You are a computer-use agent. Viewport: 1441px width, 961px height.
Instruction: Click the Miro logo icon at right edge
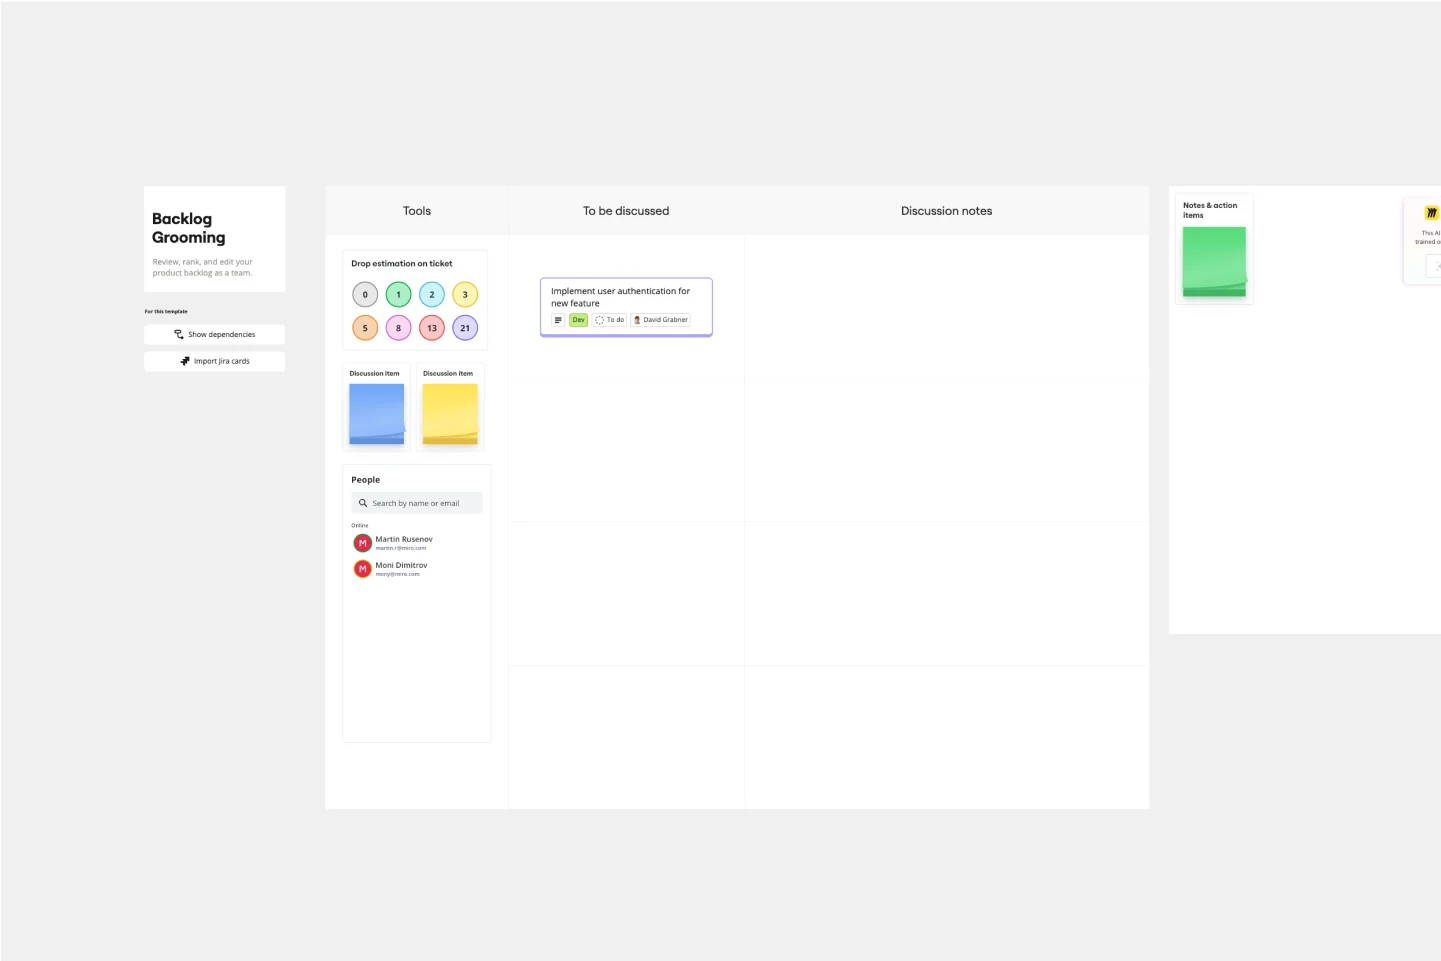click(1431, 213)
